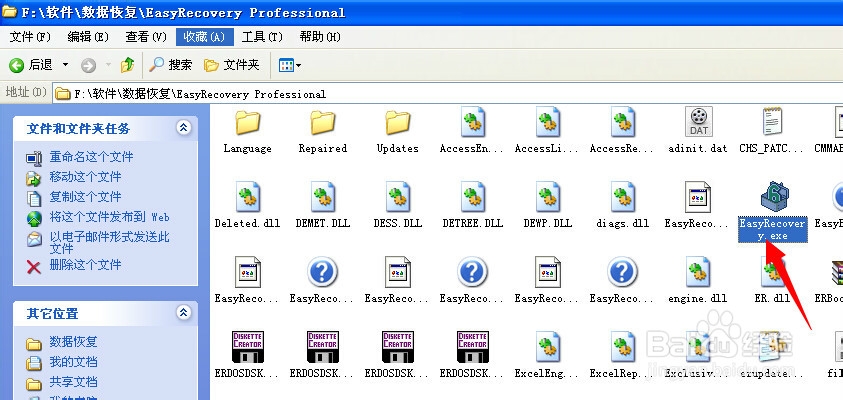Select the ExcelEng... DLL file

(x=547, y=355)
